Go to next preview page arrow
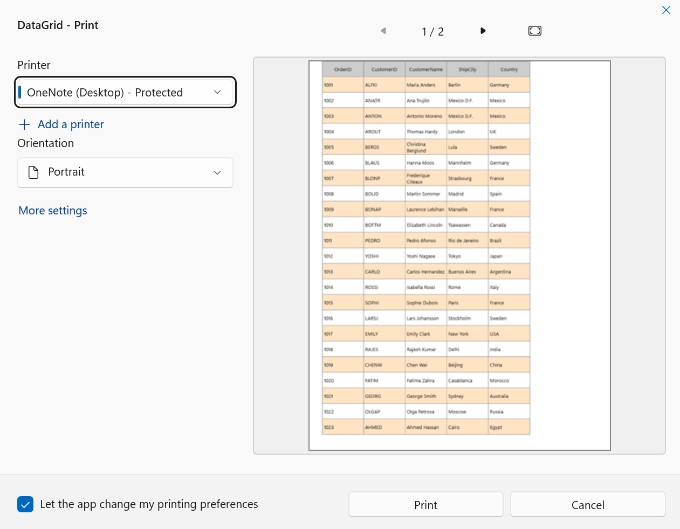 [483, 31]
